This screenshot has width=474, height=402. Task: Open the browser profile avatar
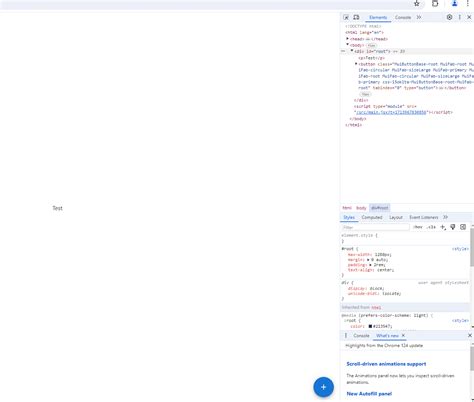pos(454,4)
